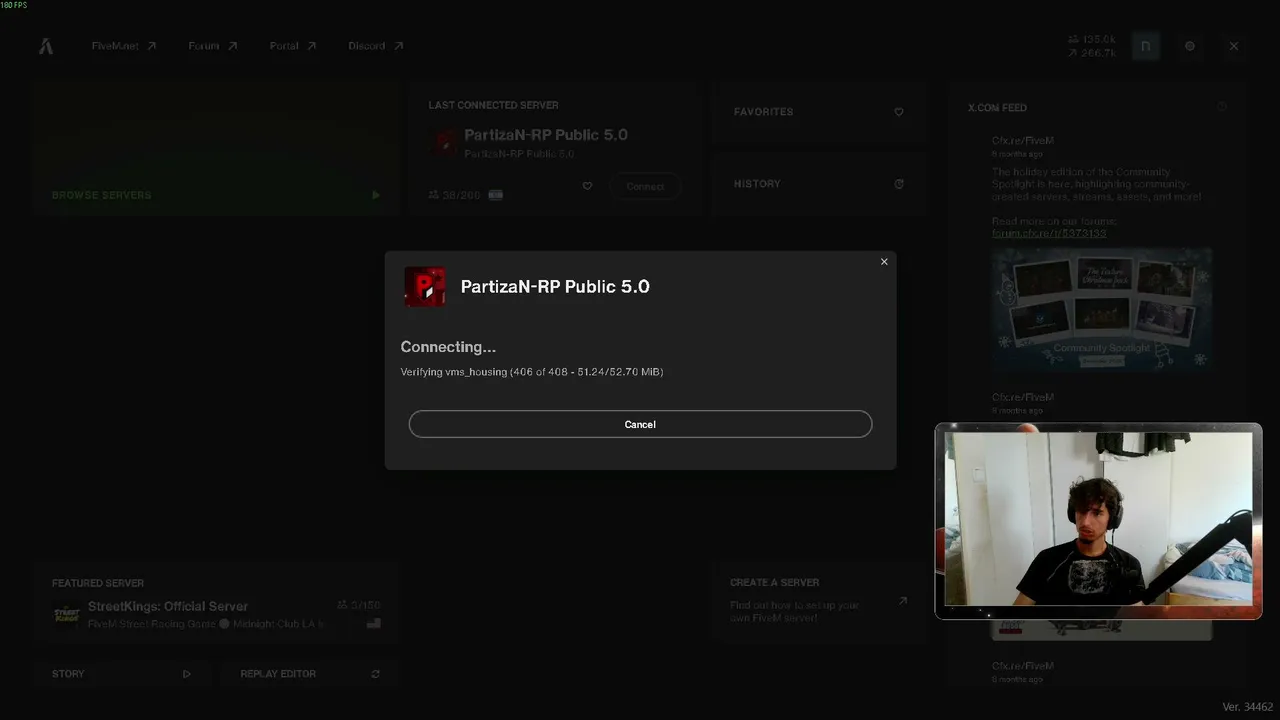This screenshot has width=1280, height=720.
Task: Click the last connected server icon
Action: (444, 142)
